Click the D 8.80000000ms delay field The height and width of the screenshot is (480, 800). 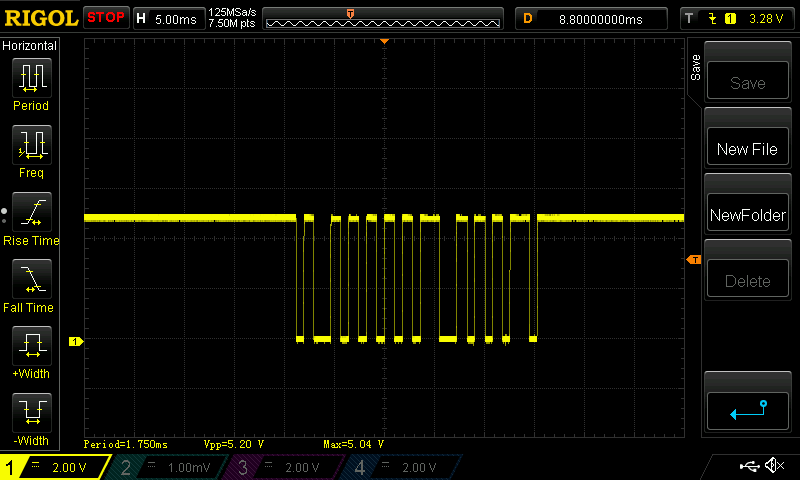click(592, 19)
